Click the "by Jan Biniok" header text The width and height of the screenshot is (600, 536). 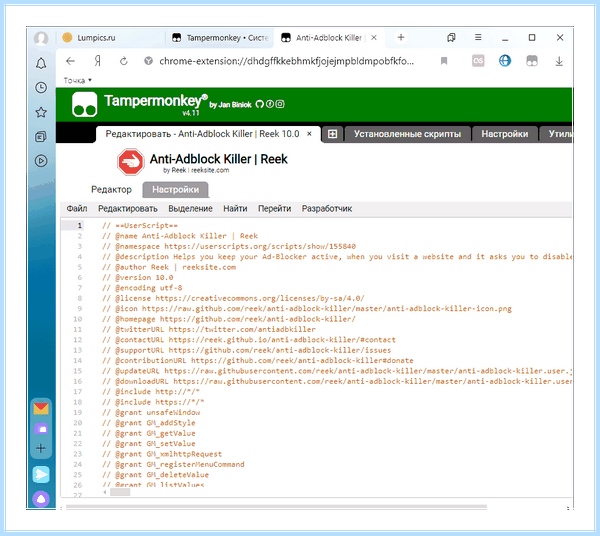point(230,105)
